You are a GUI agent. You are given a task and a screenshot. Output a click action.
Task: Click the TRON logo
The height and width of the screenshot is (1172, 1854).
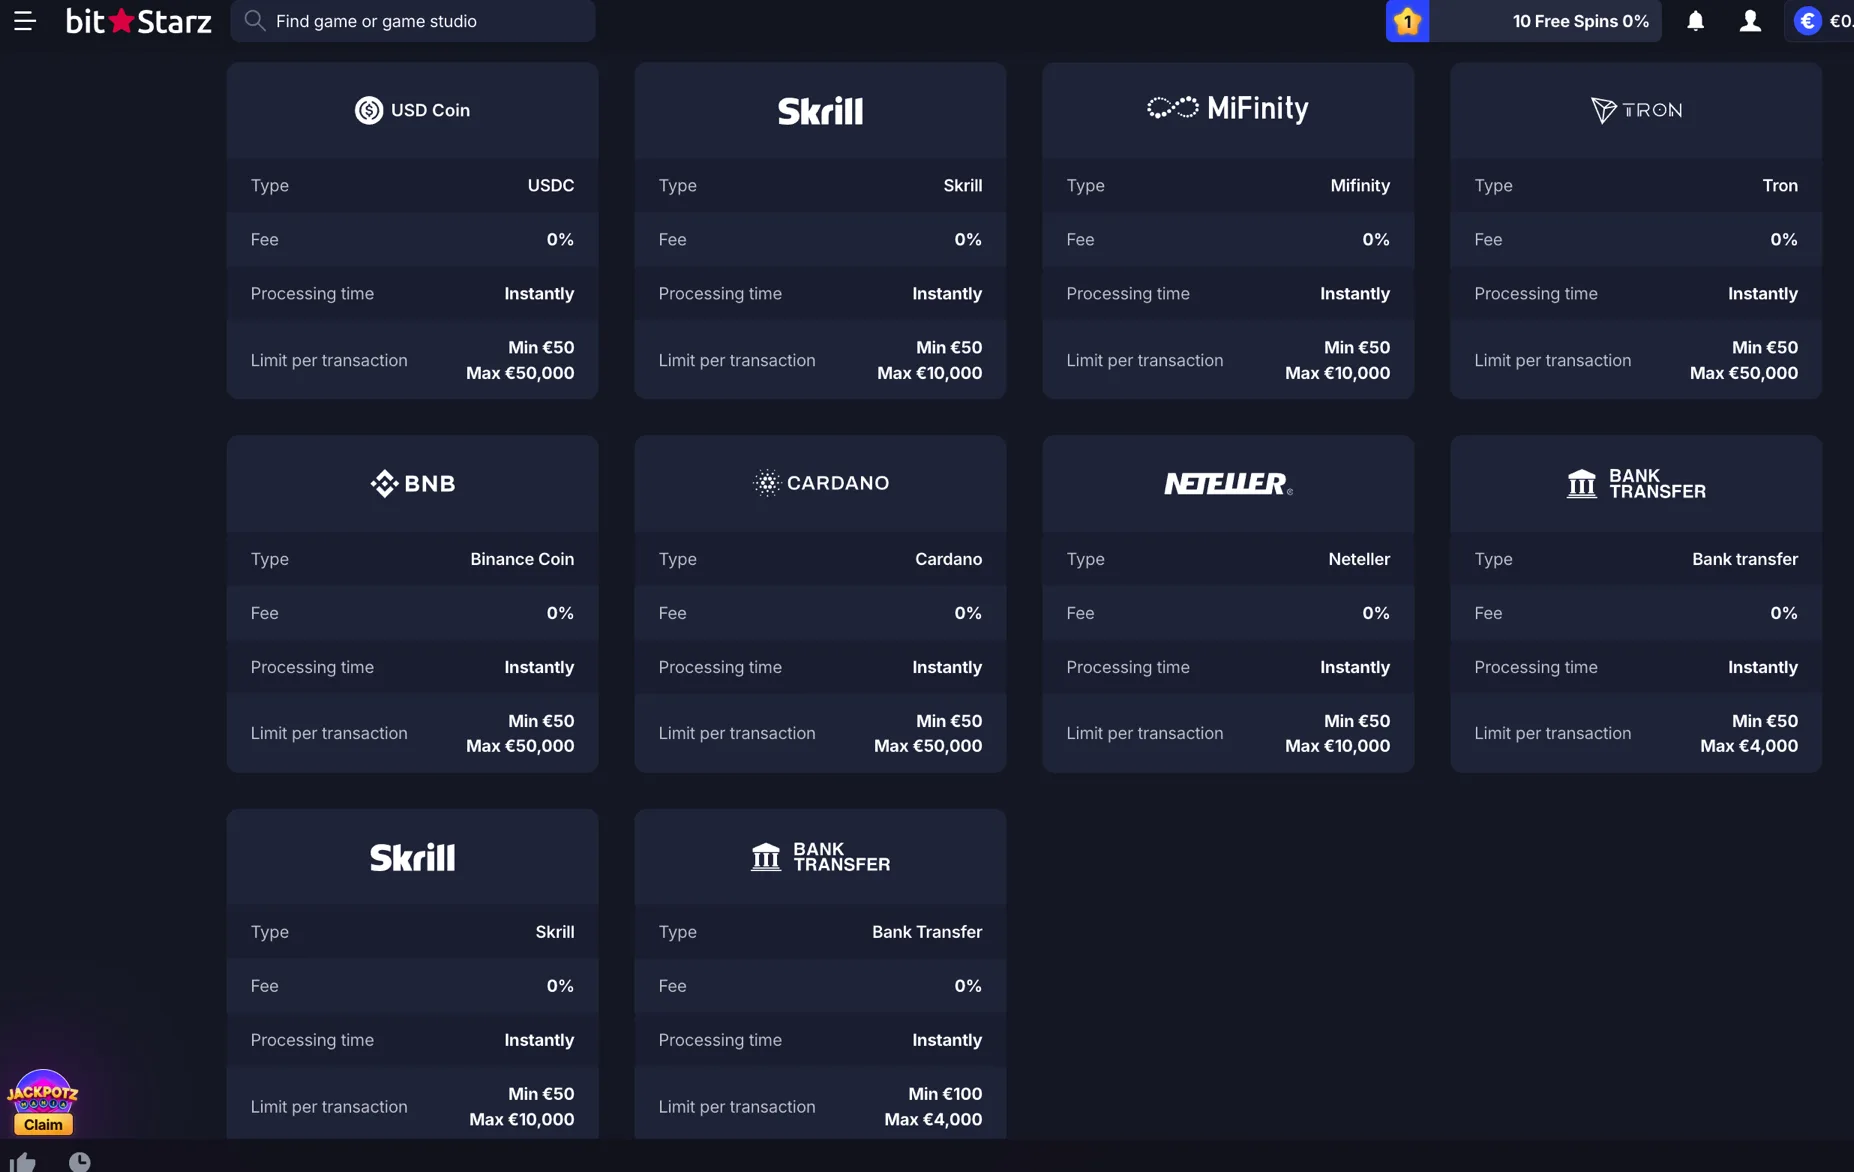[x=1636, y=110]
